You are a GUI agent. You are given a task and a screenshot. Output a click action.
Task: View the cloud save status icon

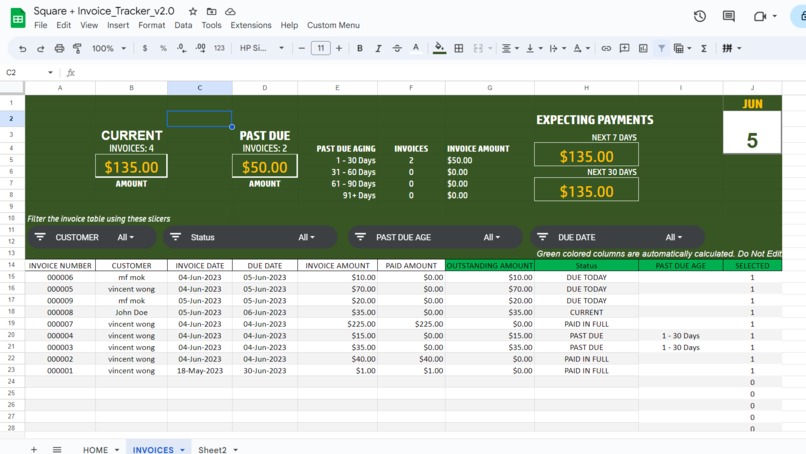click(x=230, y=11)
